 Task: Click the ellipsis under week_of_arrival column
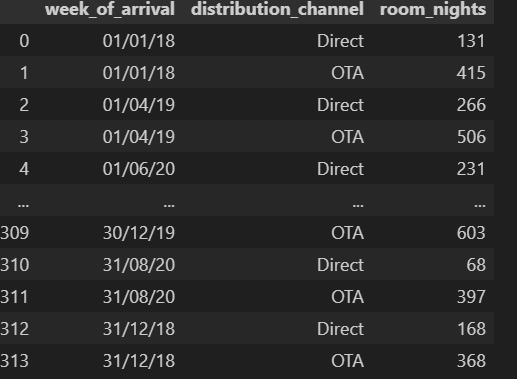(x=169, y=205)
